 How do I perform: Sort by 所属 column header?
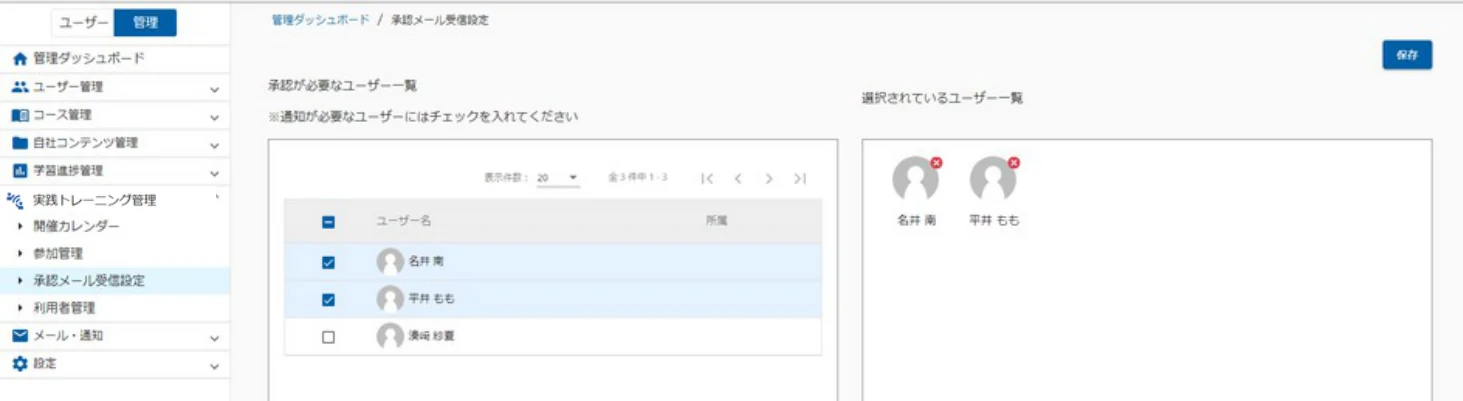click(716, 221)
